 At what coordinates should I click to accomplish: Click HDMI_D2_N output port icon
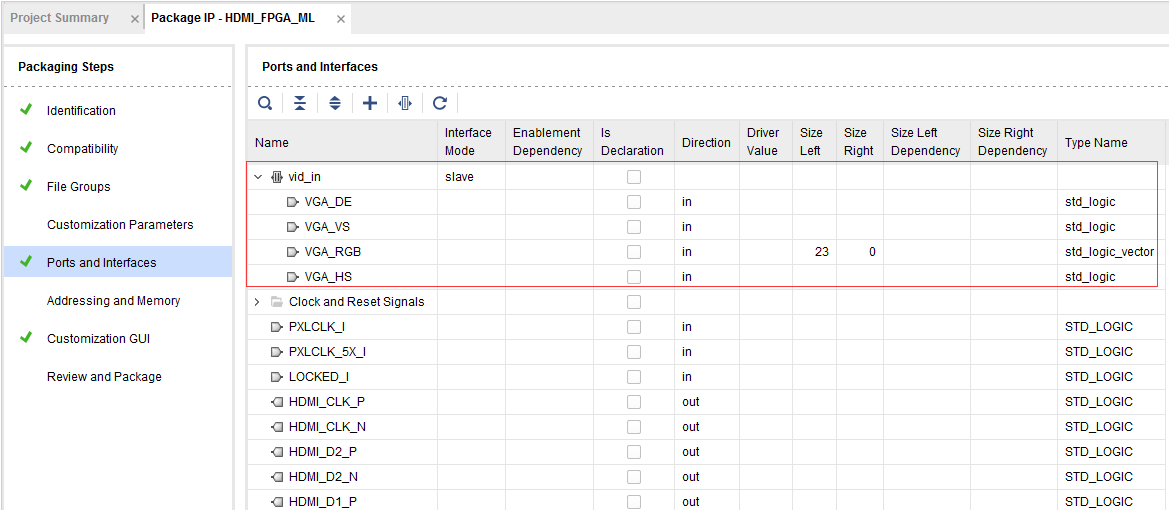277,476
